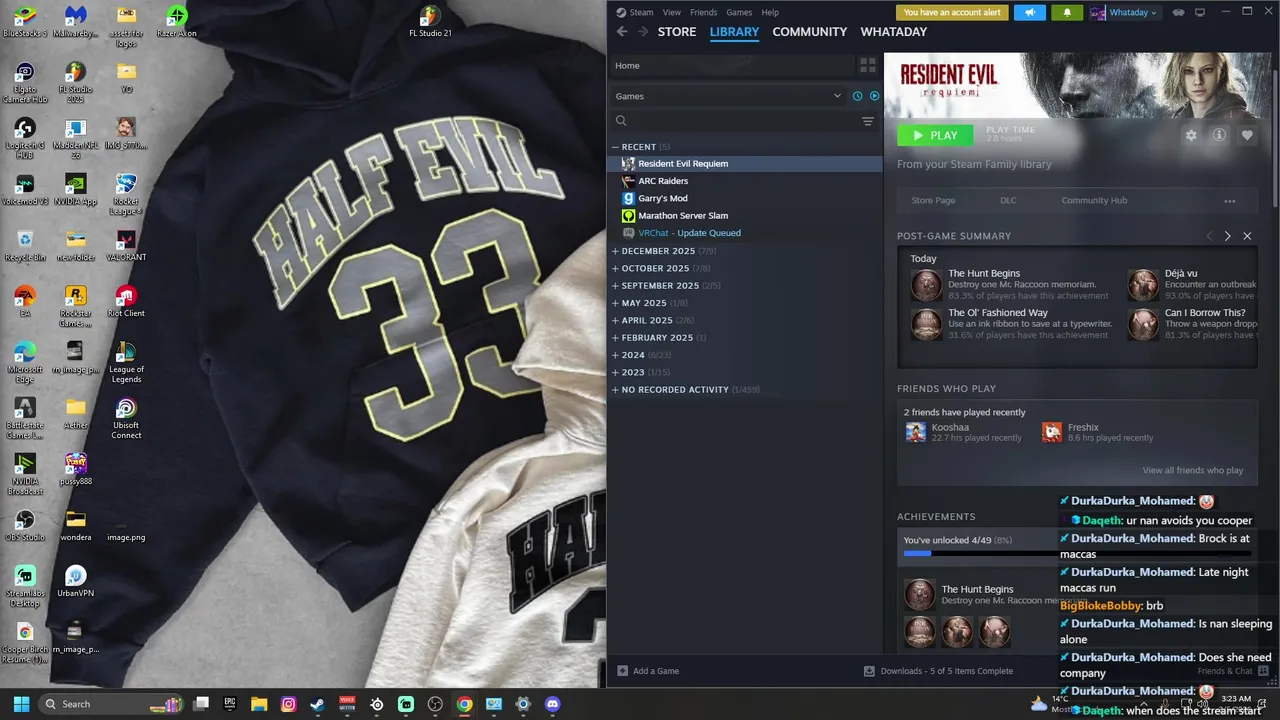Screen dimensions: 1280x720
Task: Open the Store Page link
Action: pos(933,201)
